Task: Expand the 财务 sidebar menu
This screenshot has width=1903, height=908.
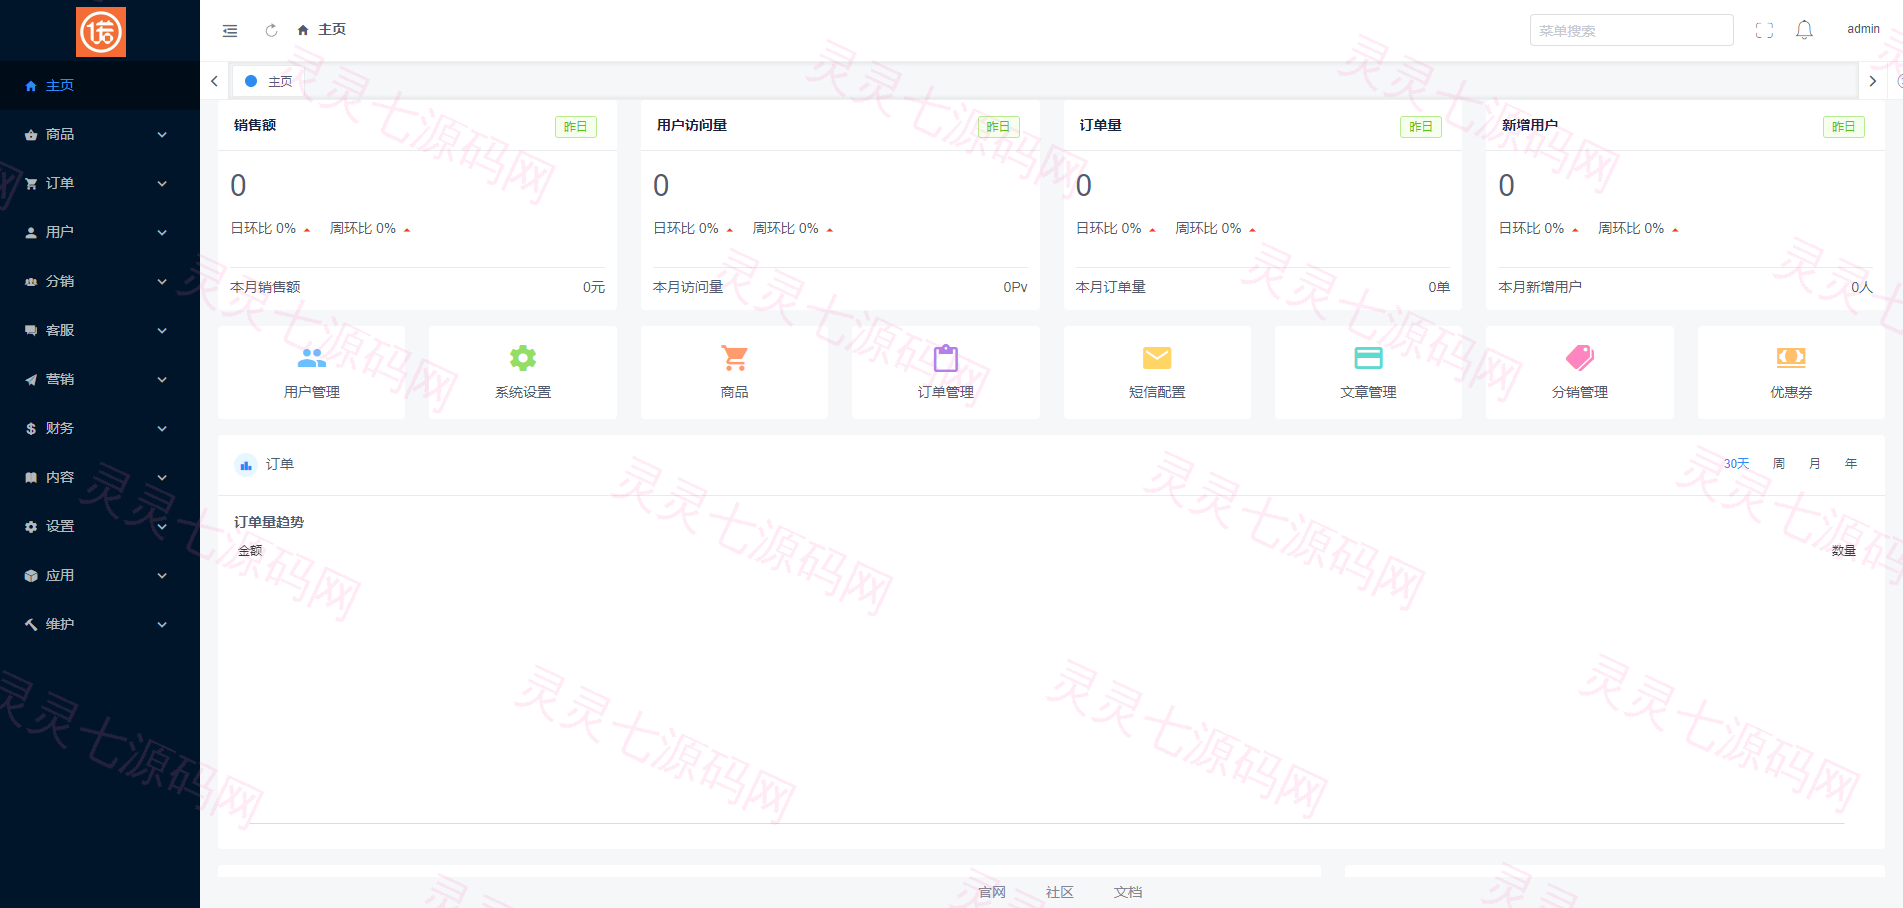Action: 100,428
